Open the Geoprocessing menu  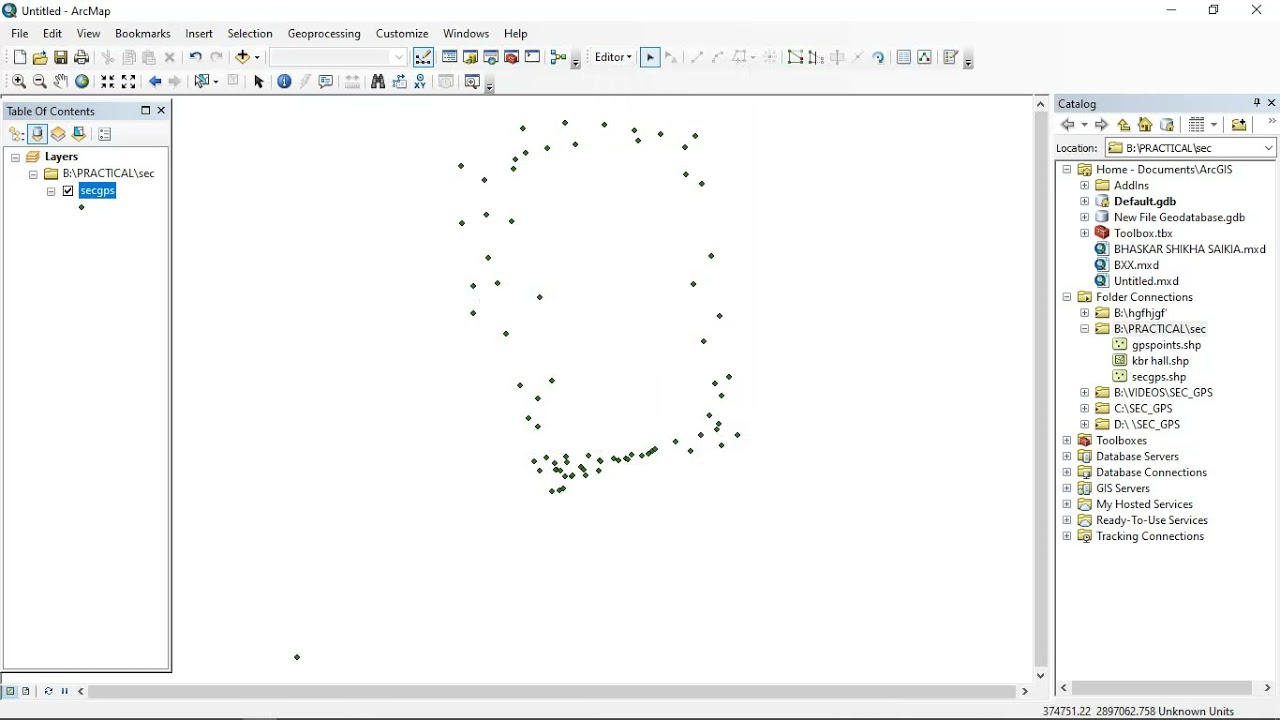(x=324, y=33)
